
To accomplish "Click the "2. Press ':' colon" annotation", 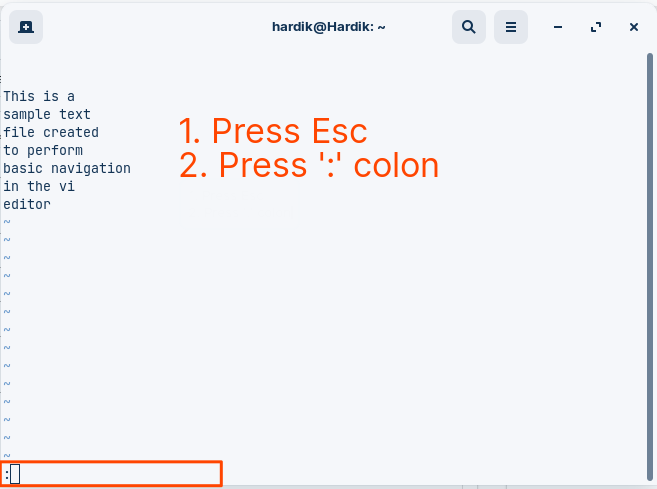I will click(x=309, y=166).
